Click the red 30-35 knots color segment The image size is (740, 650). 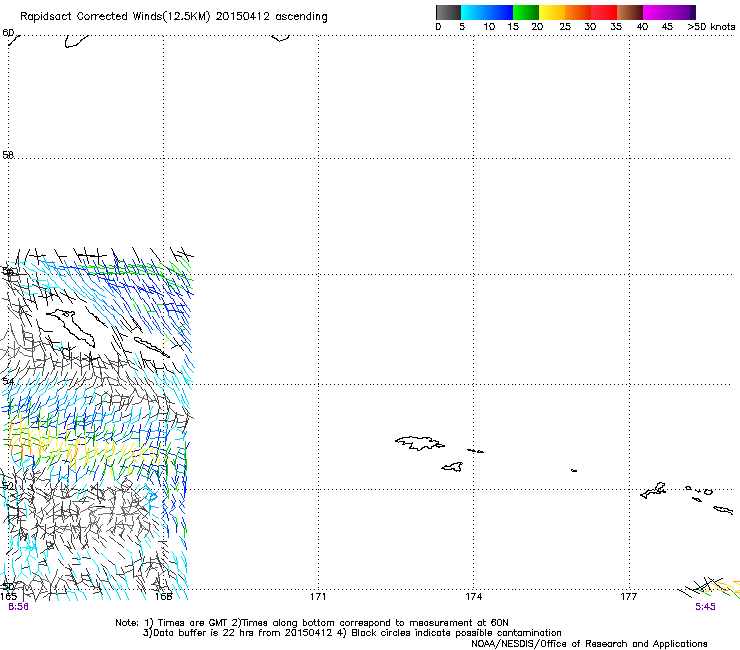pos(604,12)
